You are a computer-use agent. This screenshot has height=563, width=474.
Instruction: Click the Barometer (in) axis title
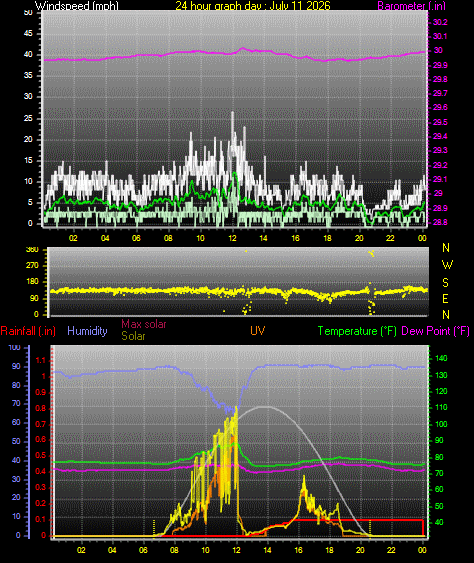coord(412,5)
